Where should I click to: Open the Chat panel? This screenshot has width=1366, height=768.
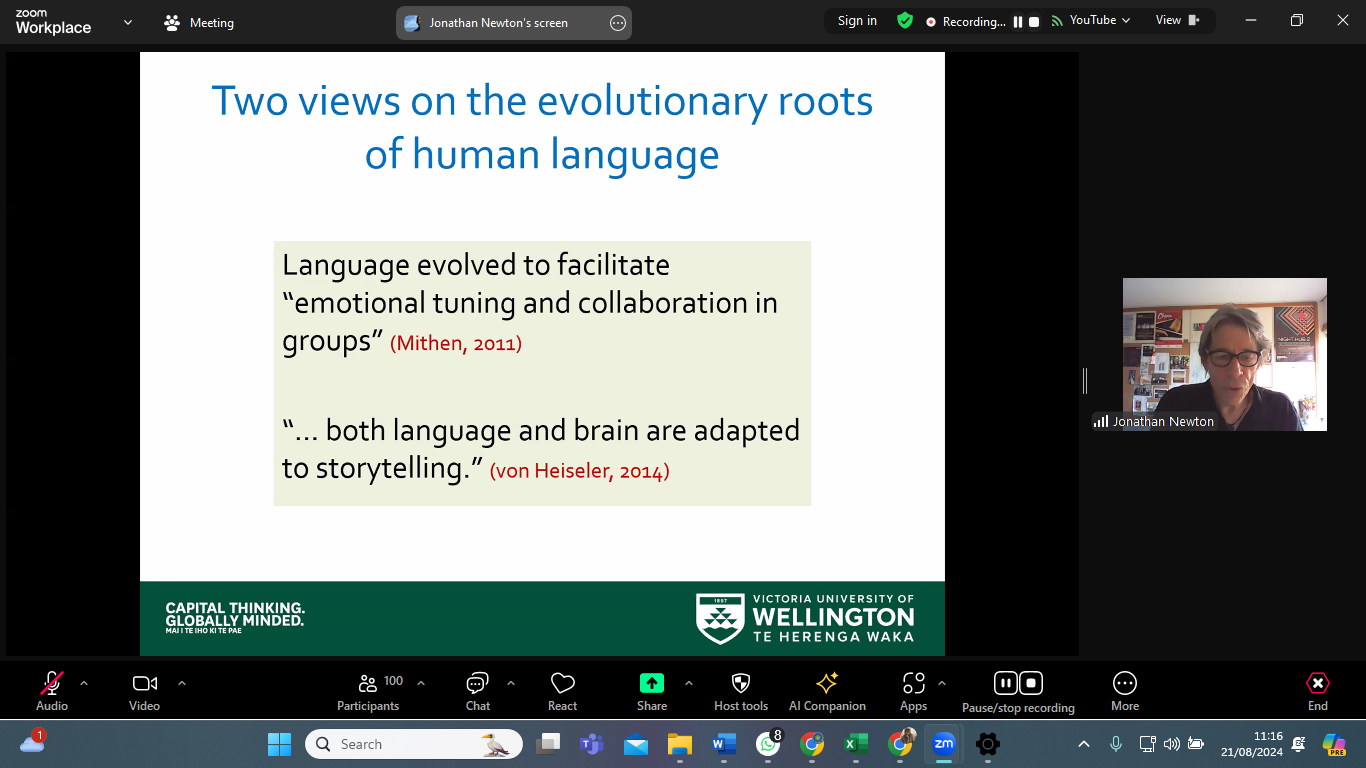click(477, 690)
